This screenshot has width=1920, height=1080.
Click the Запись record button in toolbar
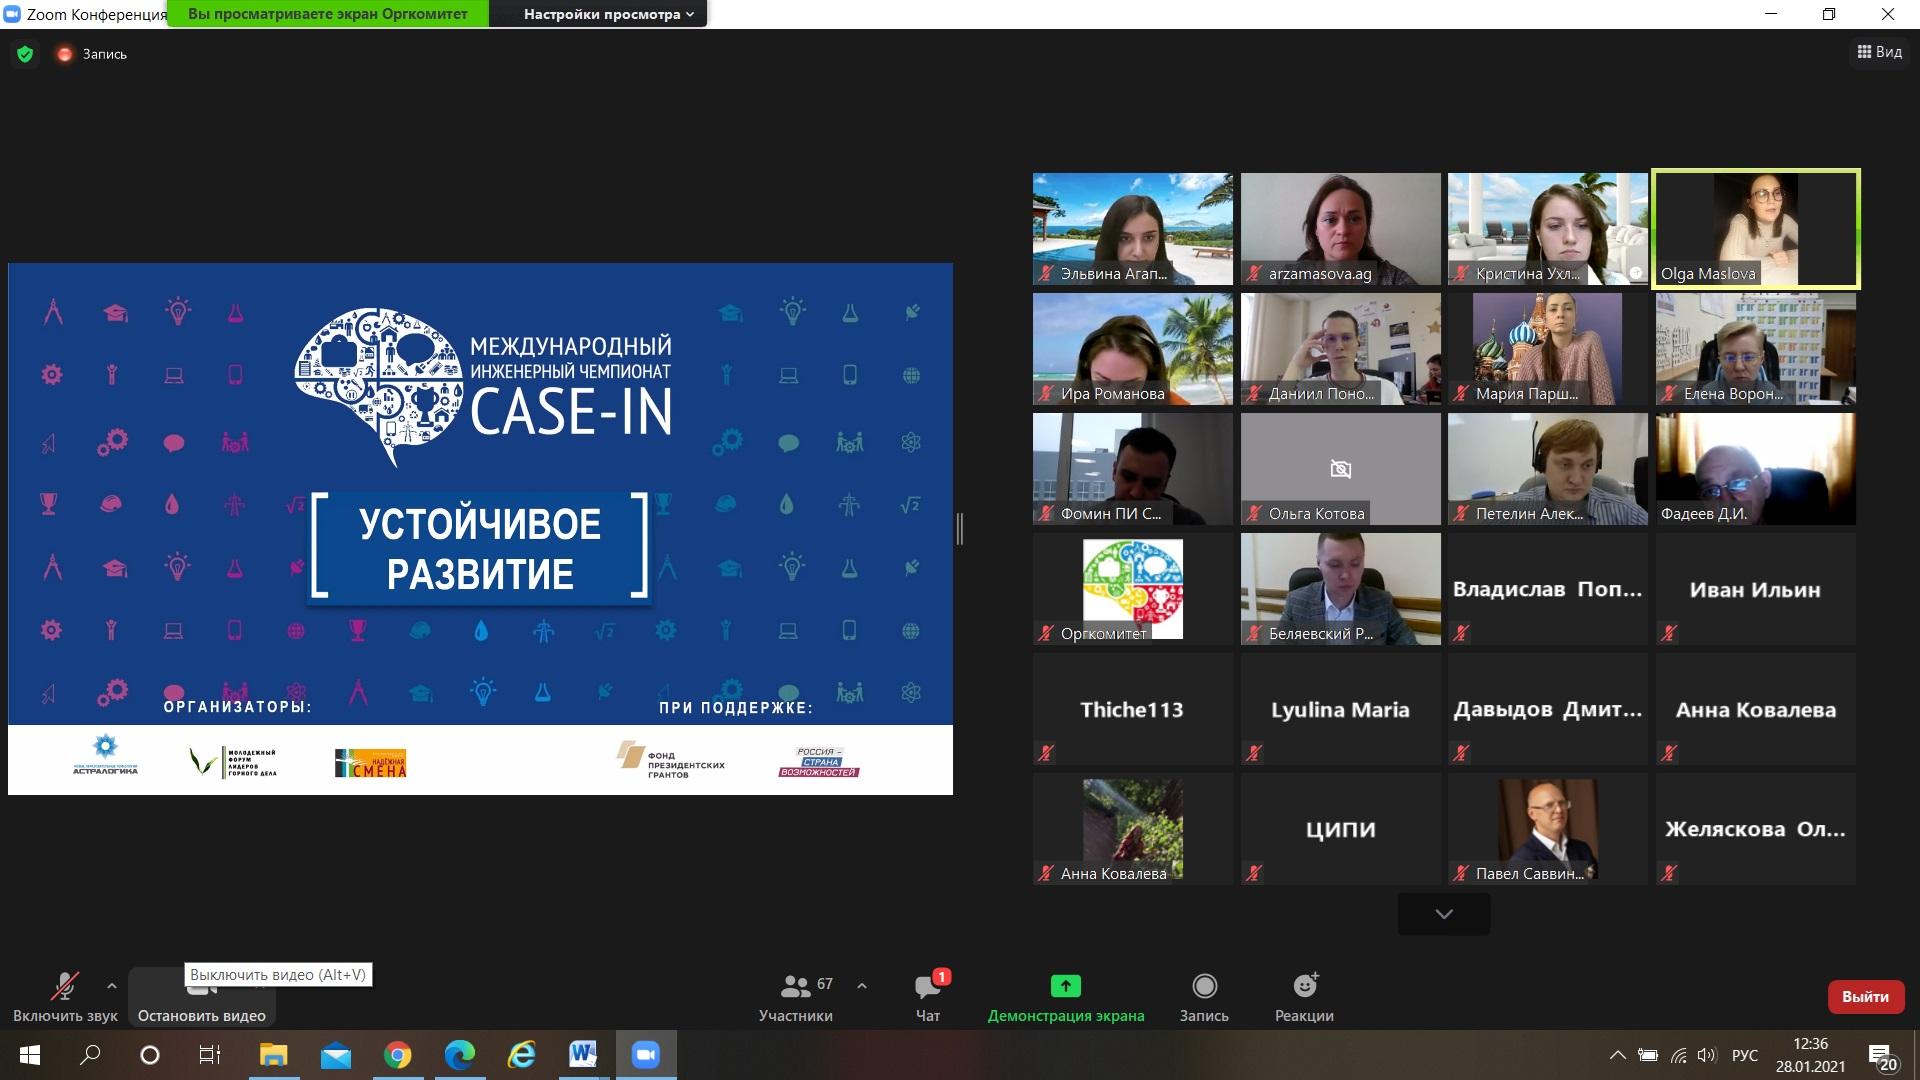click(1204, 997)
